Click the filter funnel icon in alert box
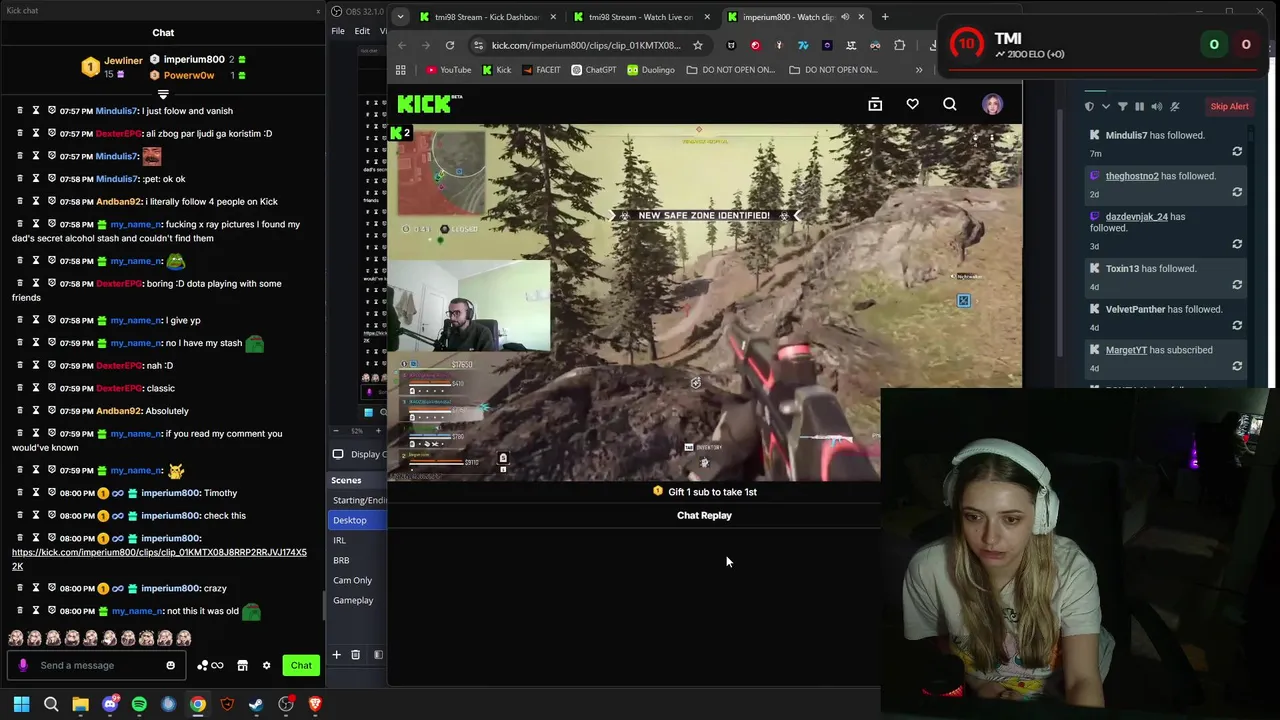This screenshot has height=720, width=1280. coord(1122,106)
